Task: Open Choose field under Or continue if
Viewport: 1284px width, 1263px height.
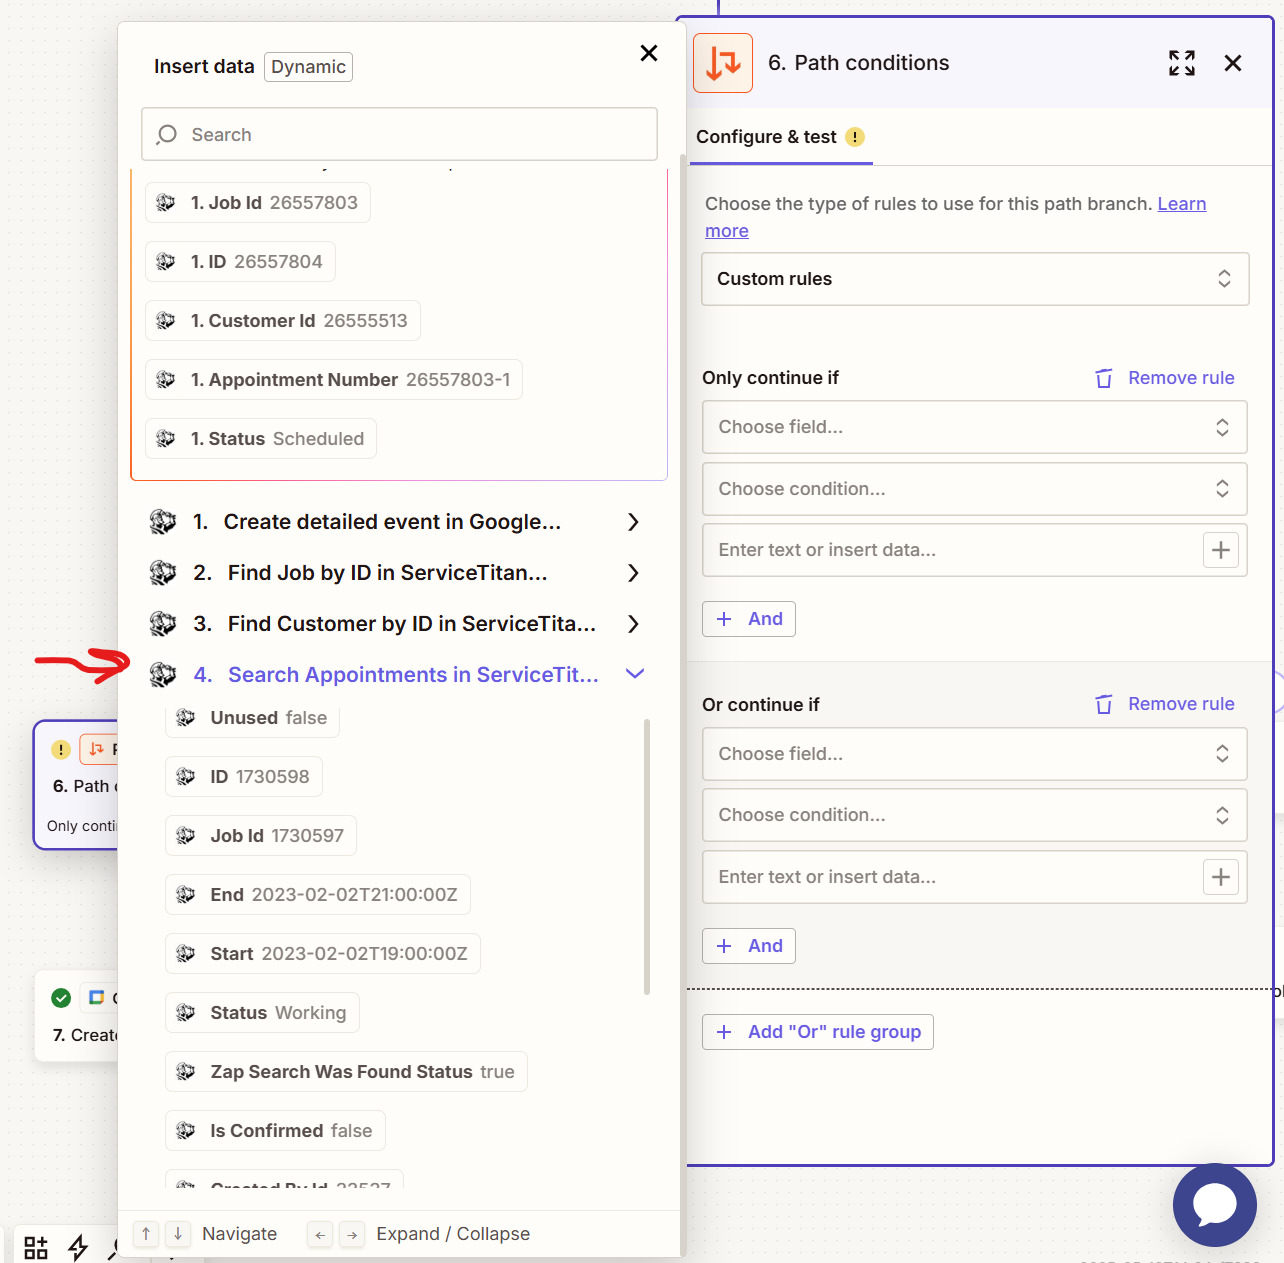Action: coord(975,754)
